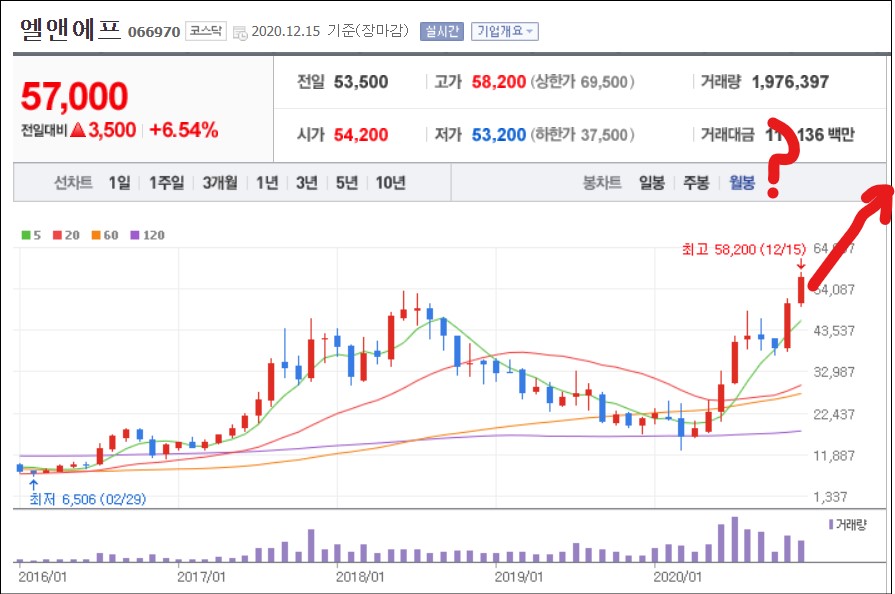The image size is (895, 594).
Task: Click the 거래량 1,976,397 value
Action: 790,82
